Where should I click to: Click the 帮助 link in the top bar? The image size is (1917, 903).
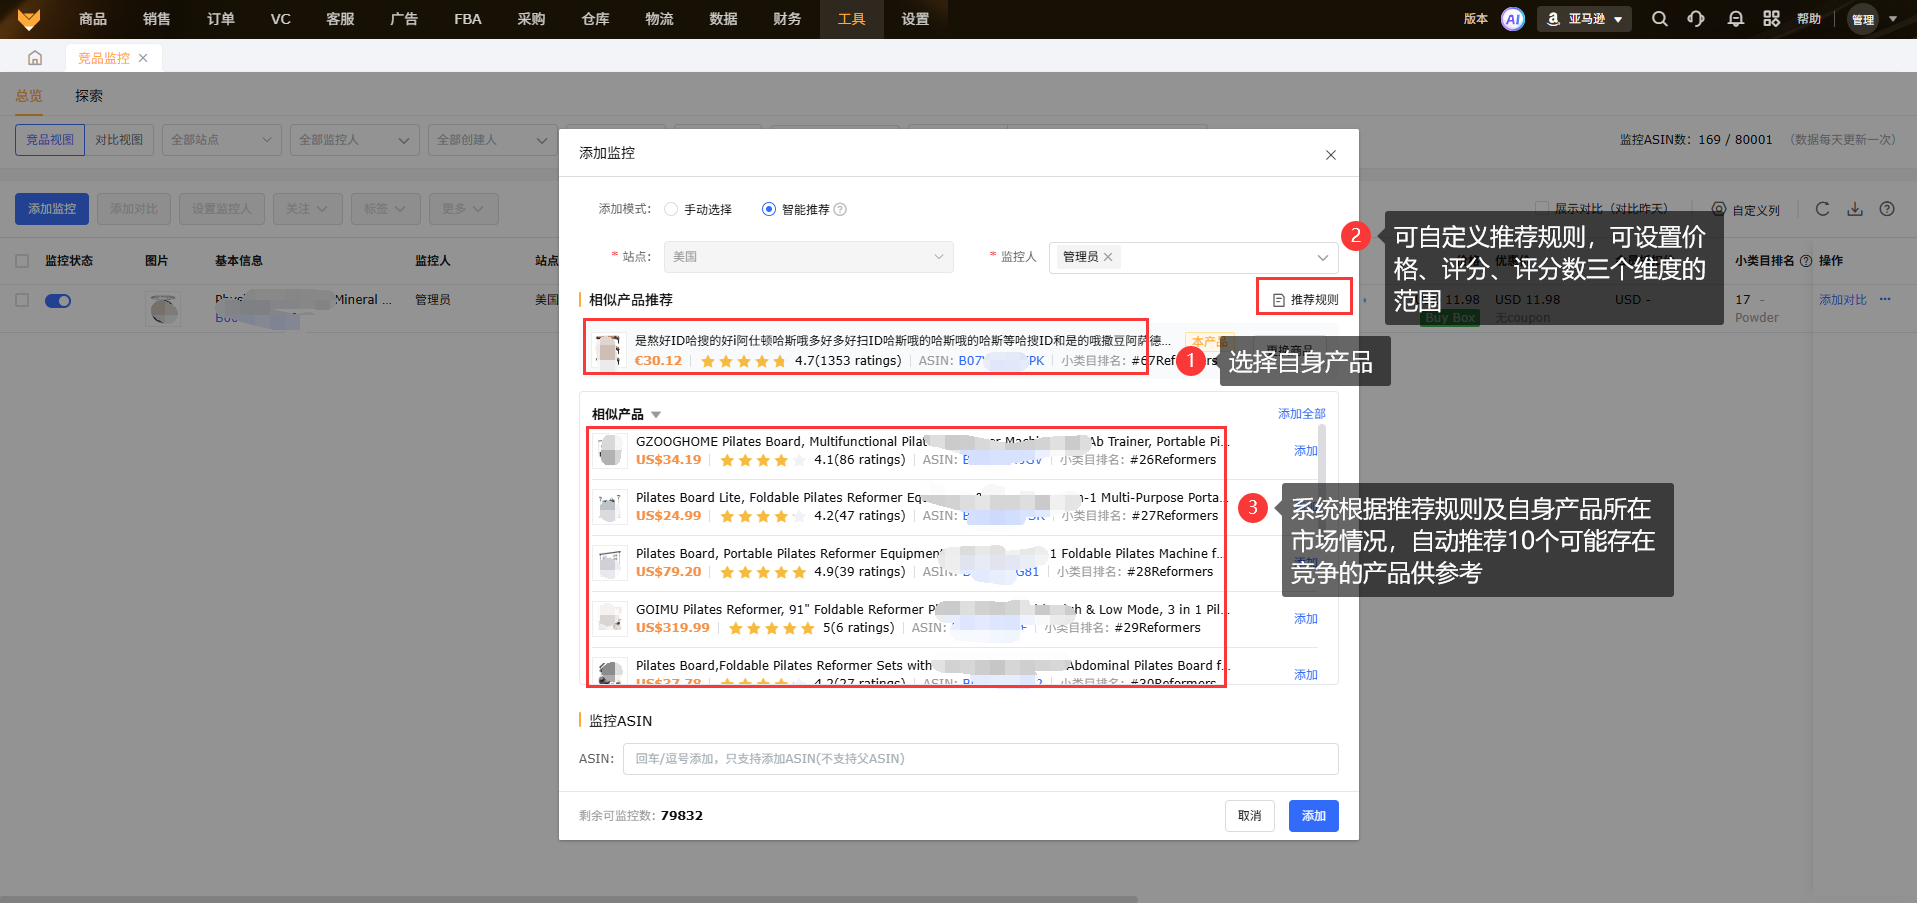pyautogui.click(x=1809, y=19)
